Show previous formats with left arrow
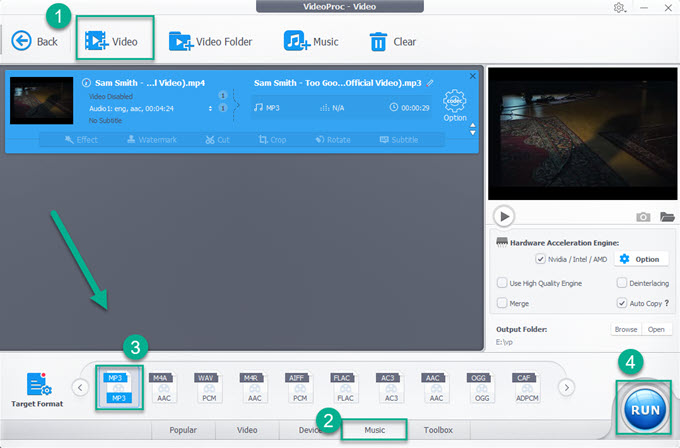680x448 pixels. (x=80, y=387)
